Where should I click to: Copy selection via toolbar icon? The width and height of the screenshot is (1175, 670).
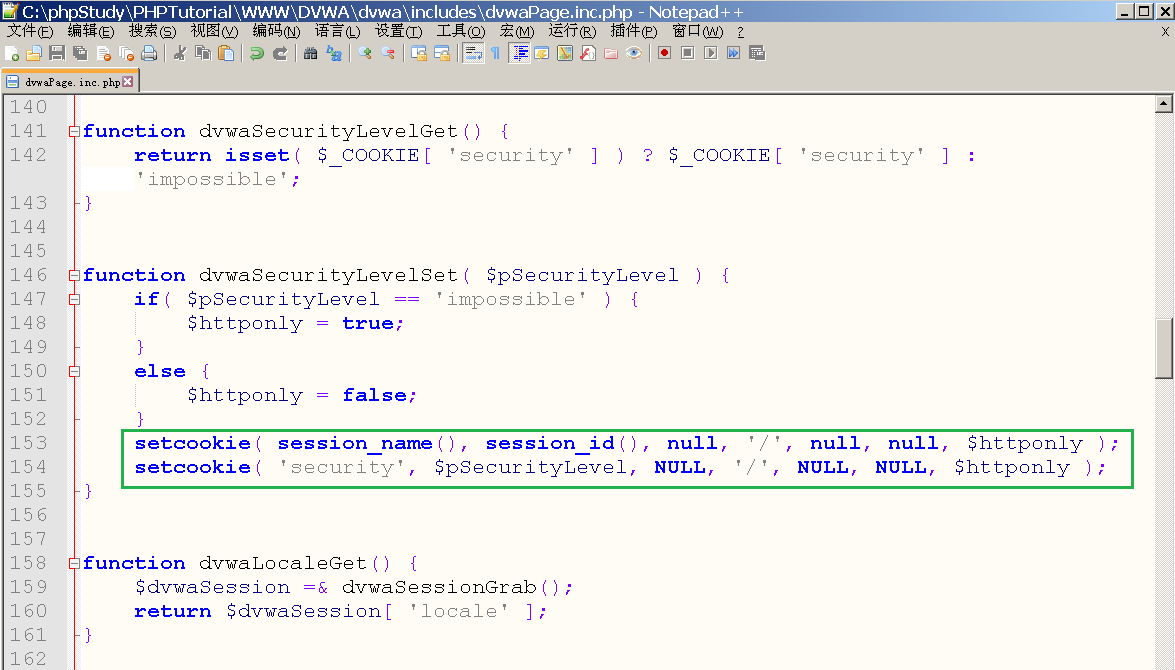click(203, 53)
